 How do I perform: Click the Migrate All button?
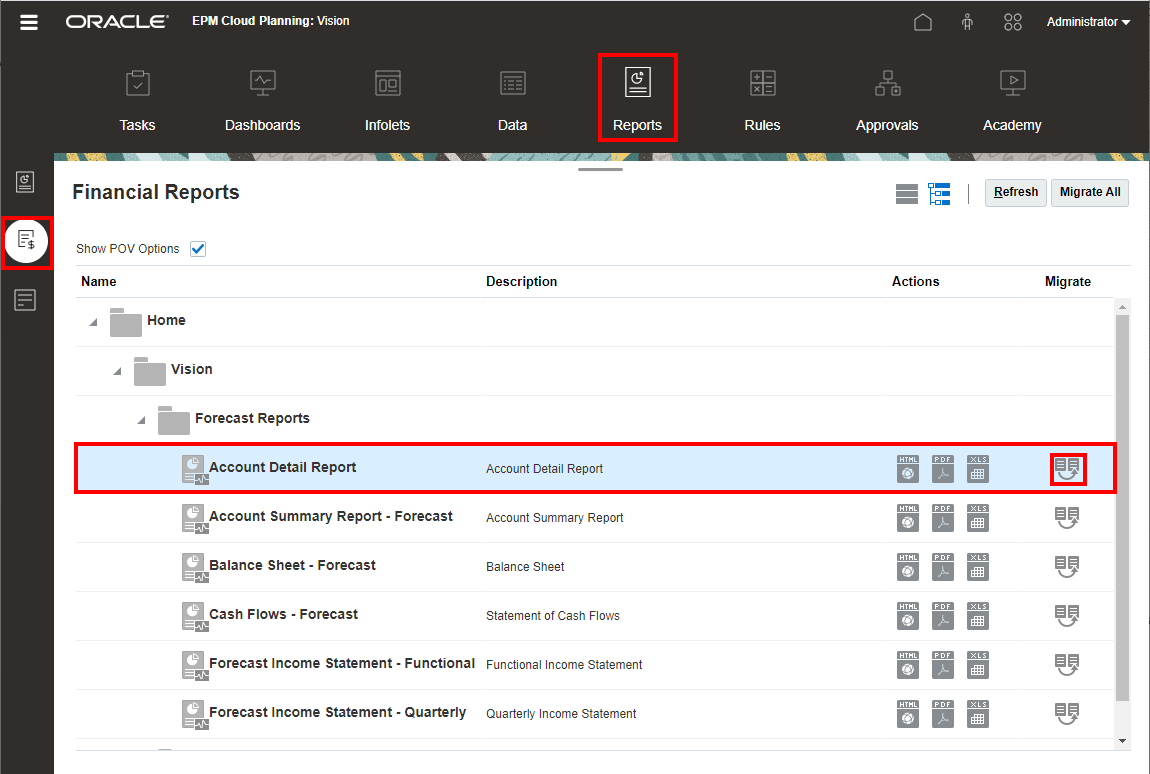[x=1089, y=192]
